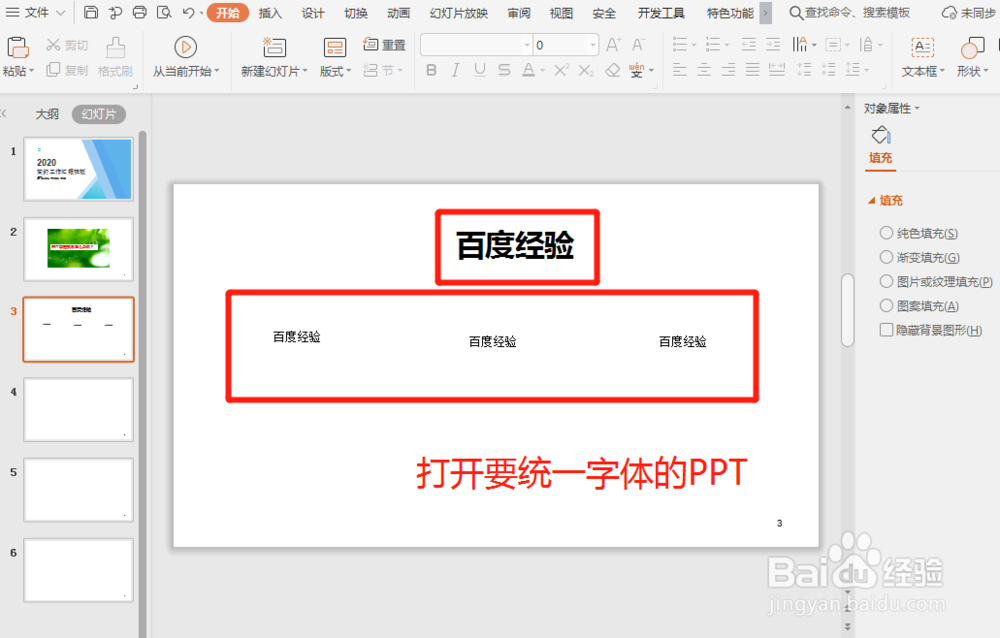The height and width of the screenshot is (638, 1000).
Task: Check Hide Background Graphics (隐藏背景图形) box
Action: pos(886,330)
